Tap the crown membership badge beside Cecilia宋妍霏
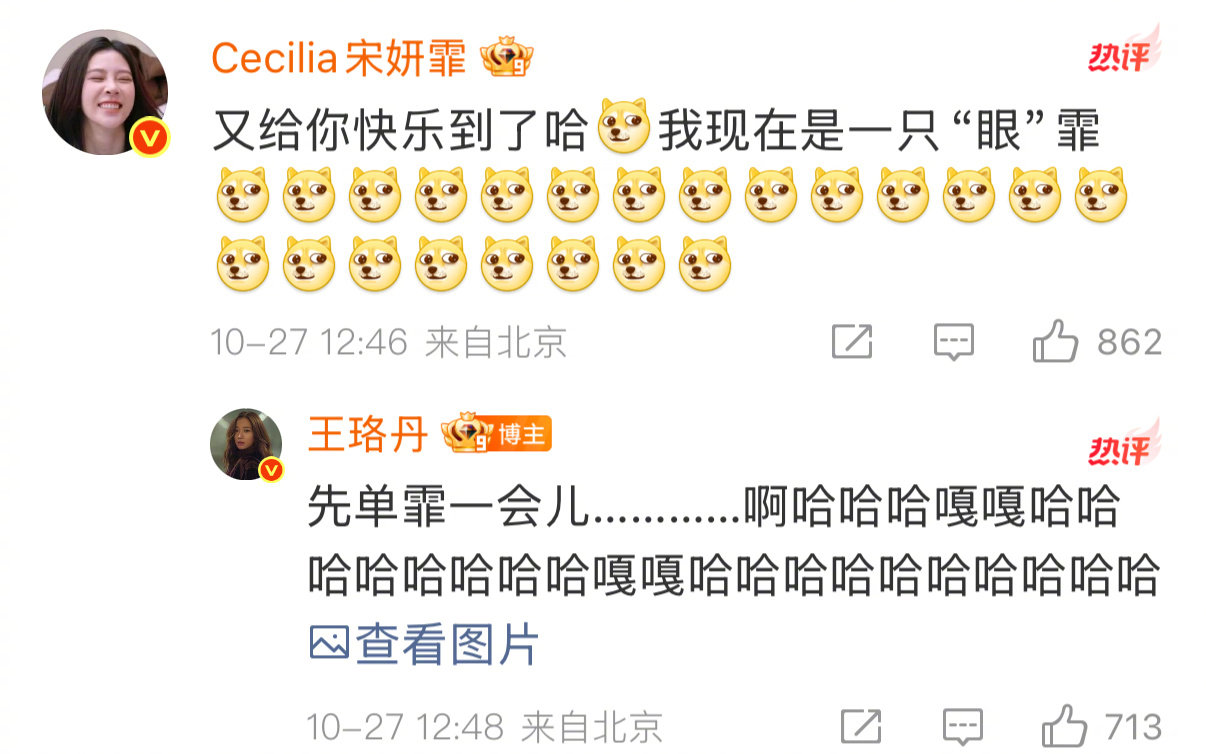 pos(507,59)
